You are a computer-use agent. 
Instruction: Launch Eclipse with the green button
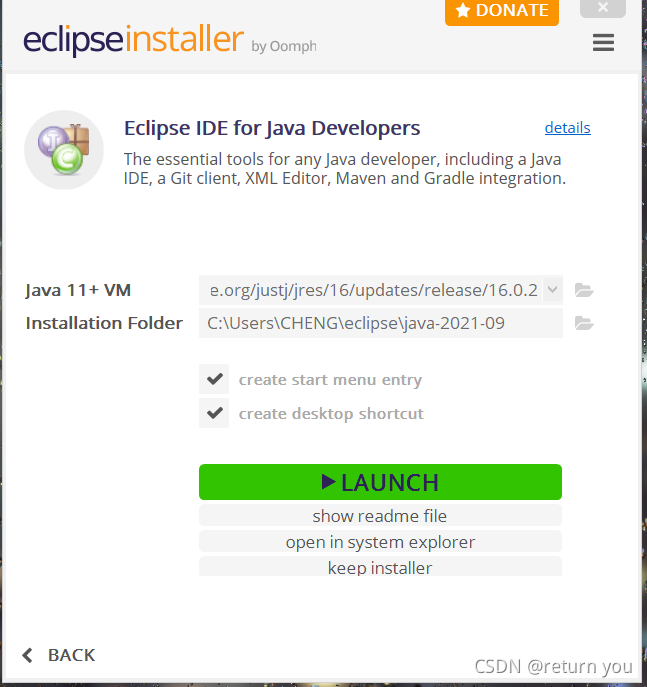tap(380, 482)
